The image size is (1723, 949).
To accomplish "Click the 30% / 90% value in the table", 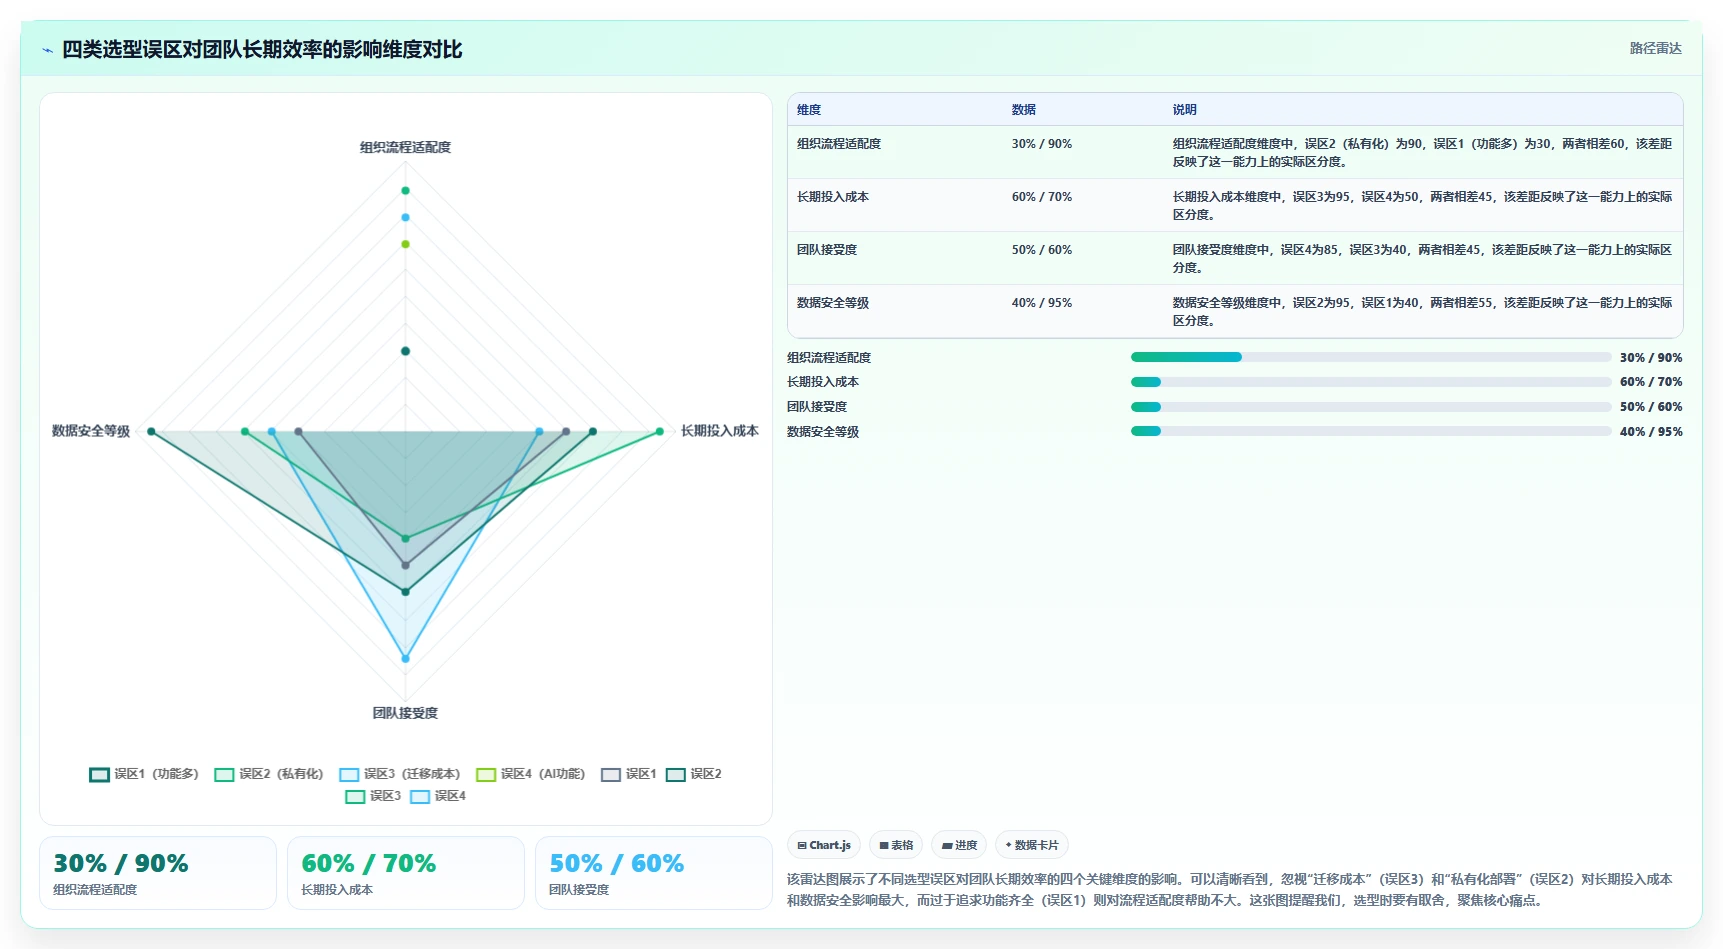I will pyautogui.click(x=1042, y=144).
